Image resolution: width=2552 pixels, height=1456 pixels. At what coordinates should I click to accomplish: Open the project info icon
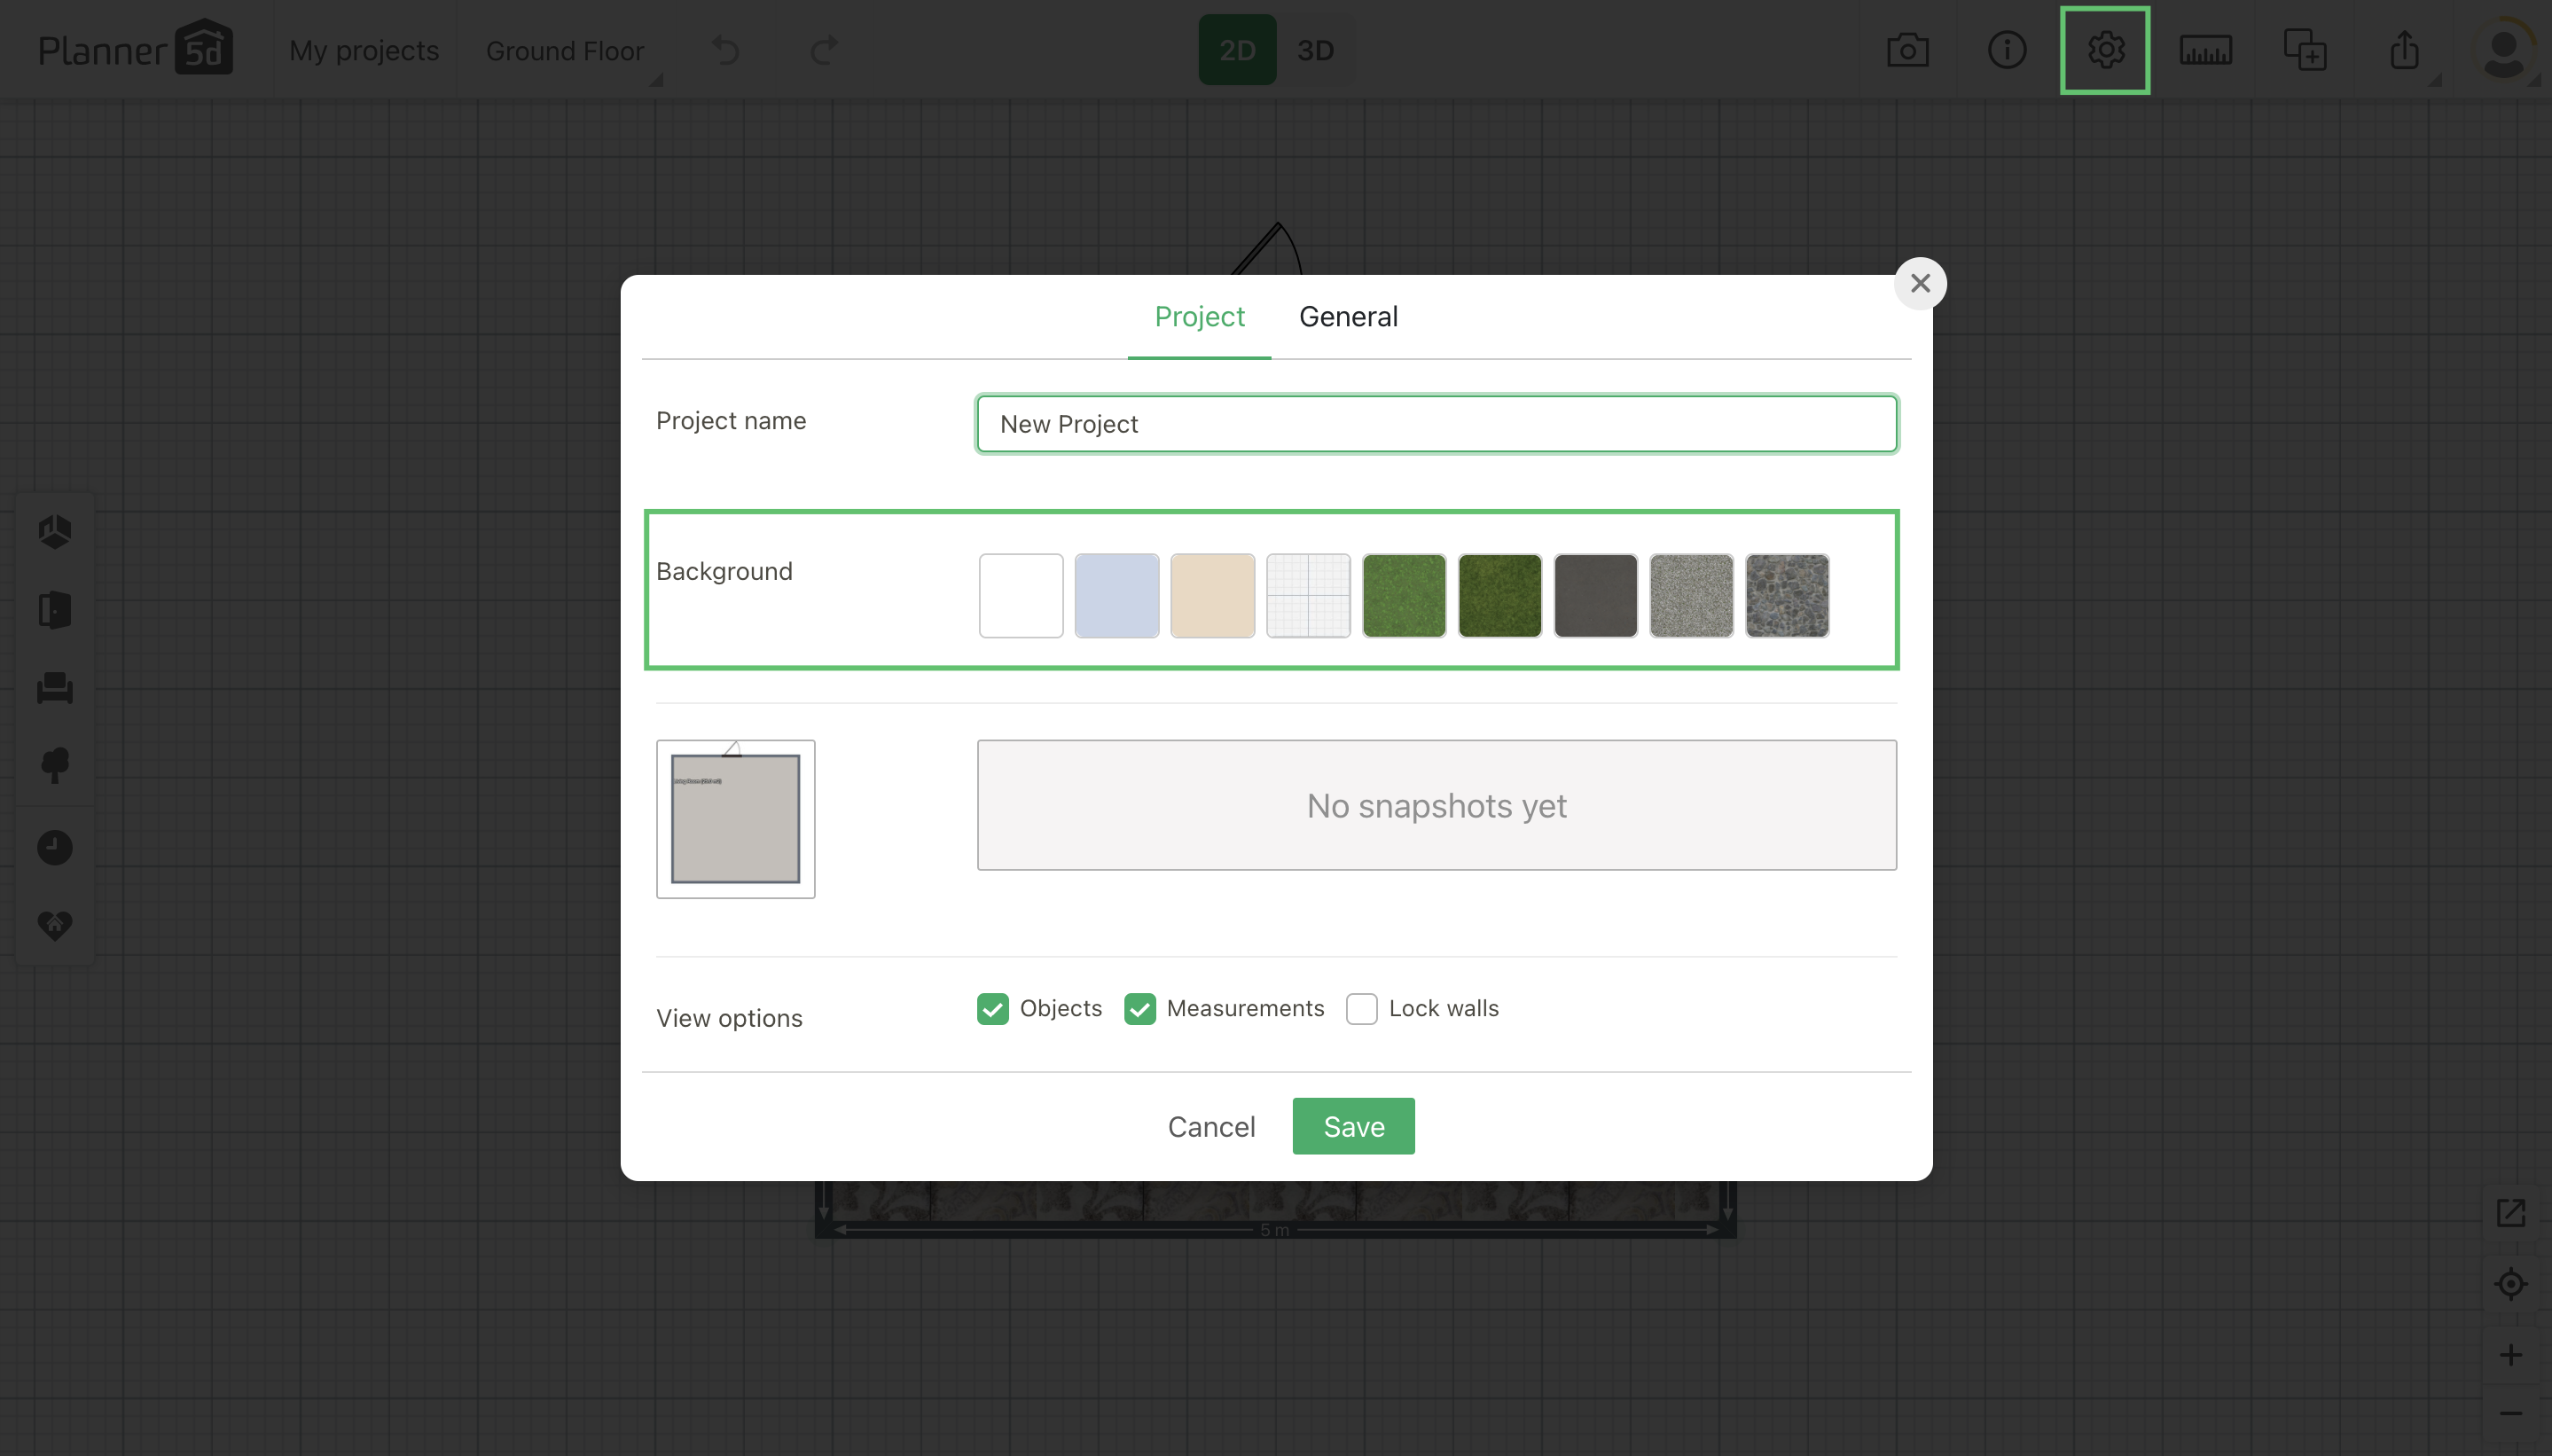[x=2006, y=50]
